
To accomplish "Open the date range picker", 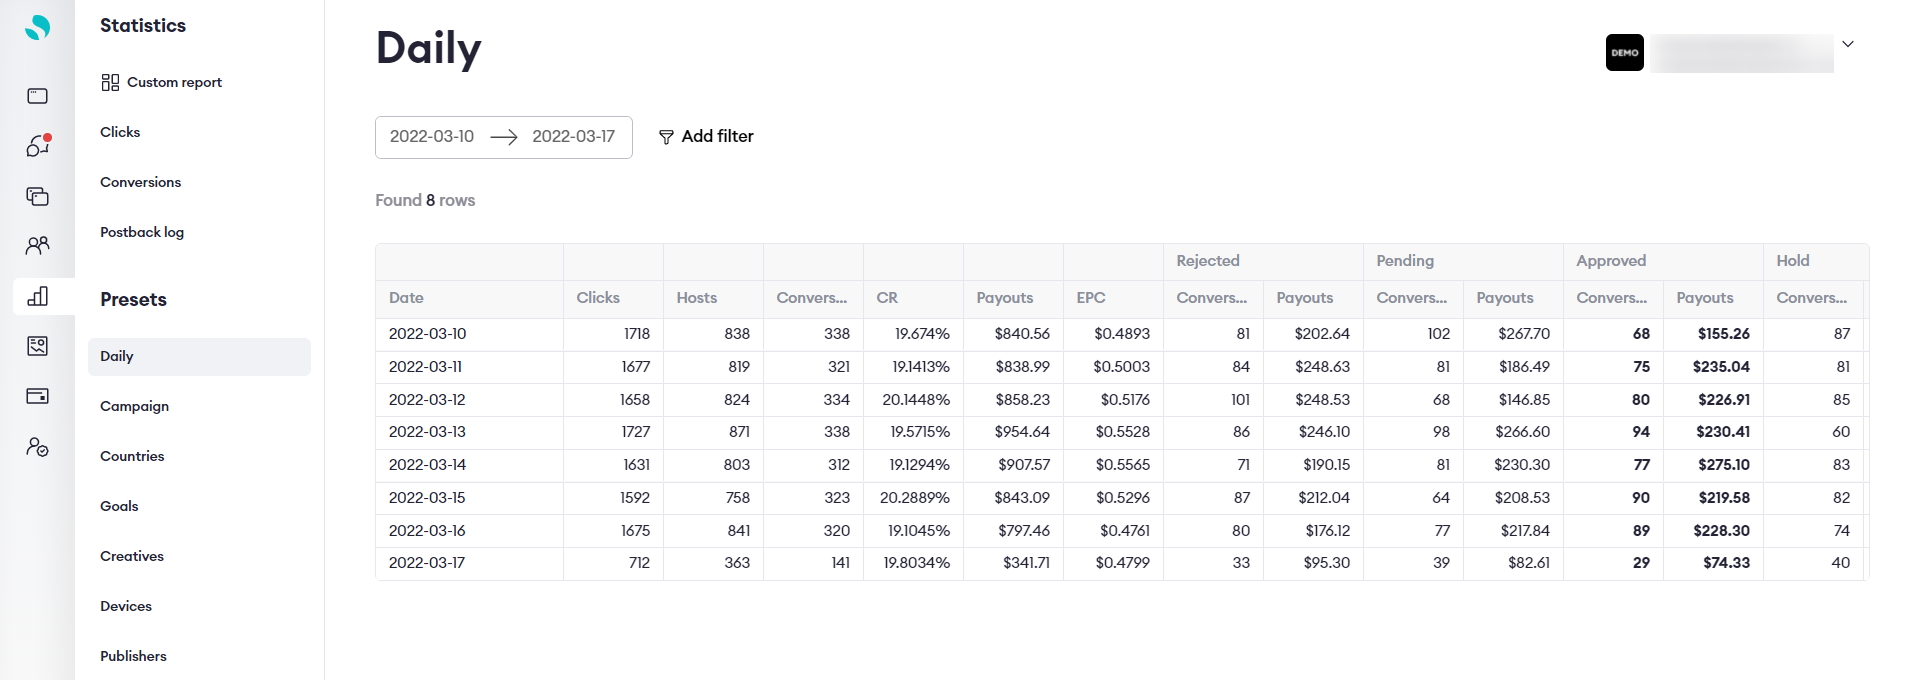I will [x=503, y=137].
